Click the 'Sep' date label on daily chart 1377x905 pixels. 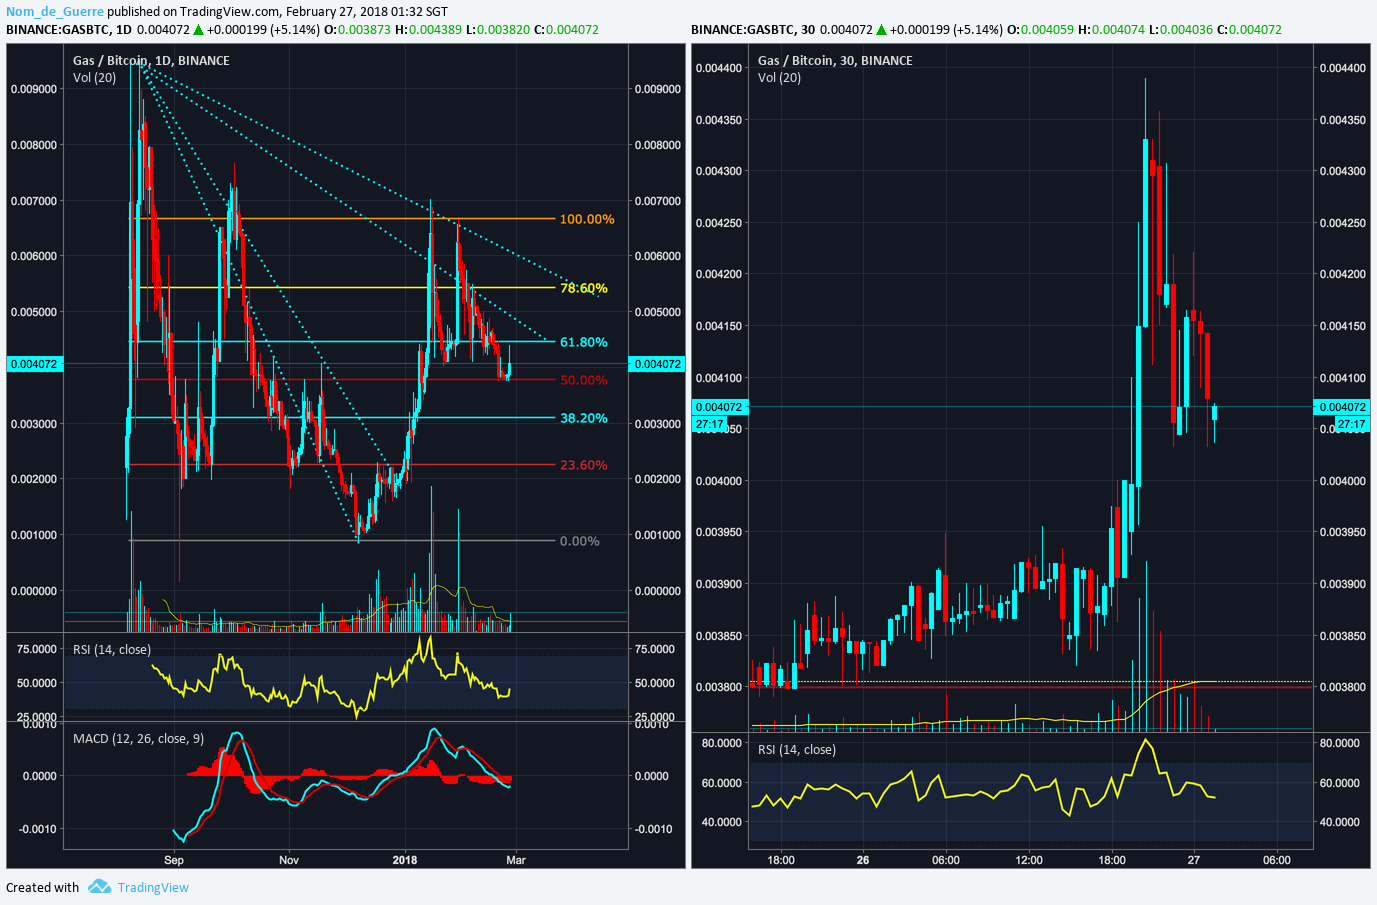pyautogui.click(x=174, y=860)
